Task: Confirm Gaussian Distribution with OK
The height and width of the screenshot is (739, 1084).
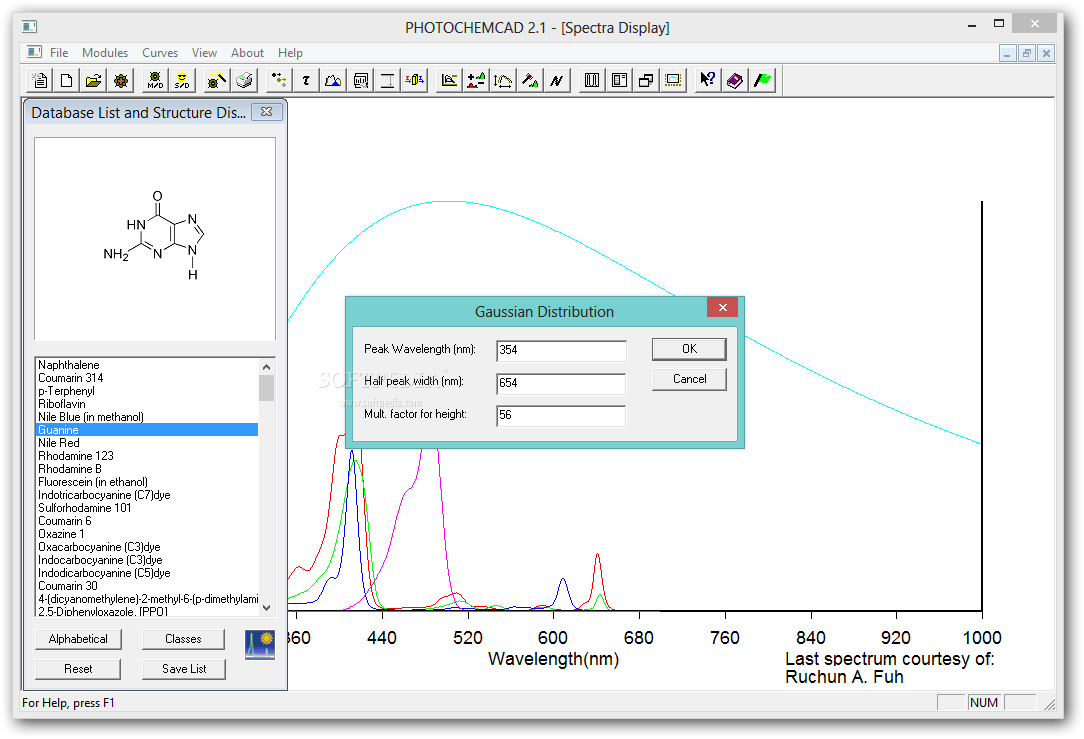Action: point(689,349)
